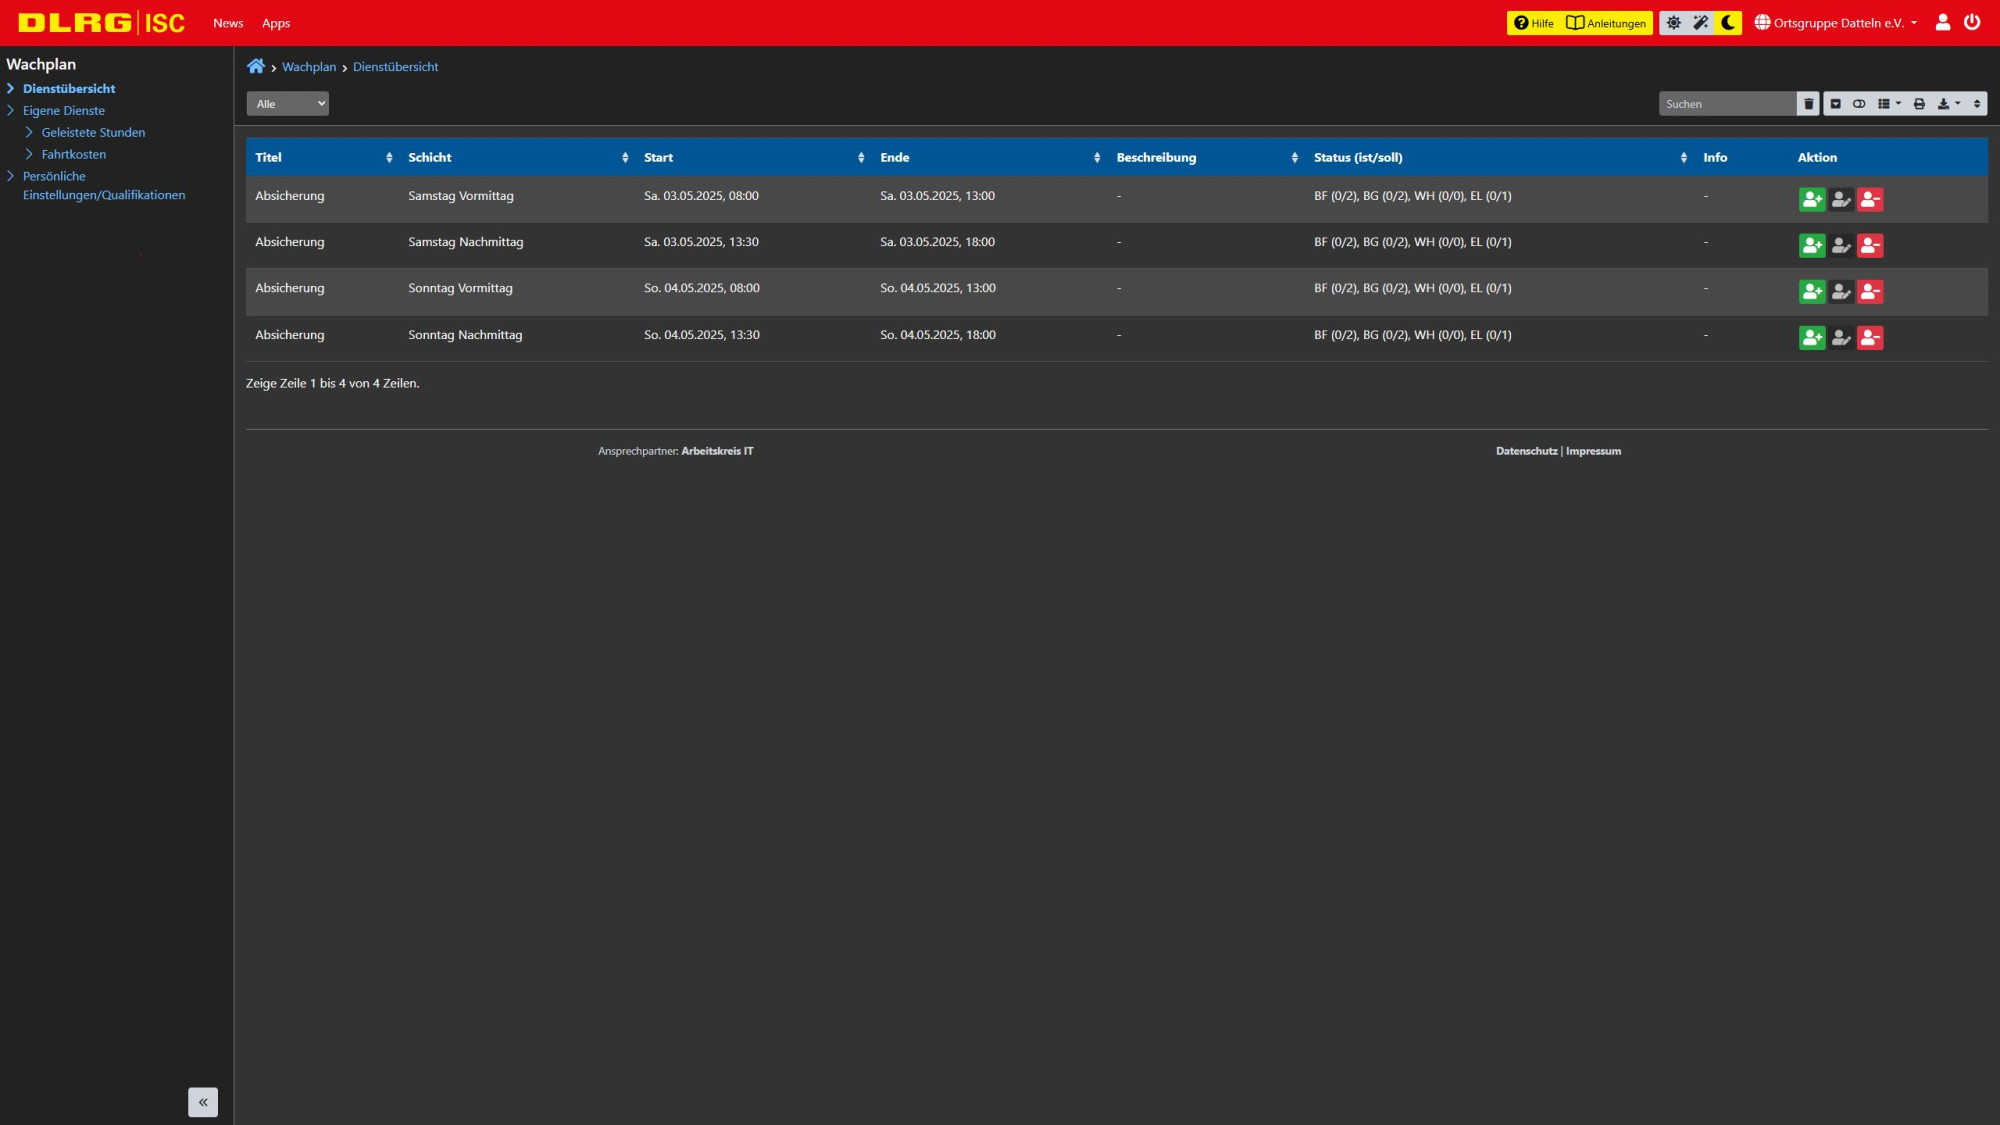Open the Apps menu
2000x1125 pixels.
[276, 23]
